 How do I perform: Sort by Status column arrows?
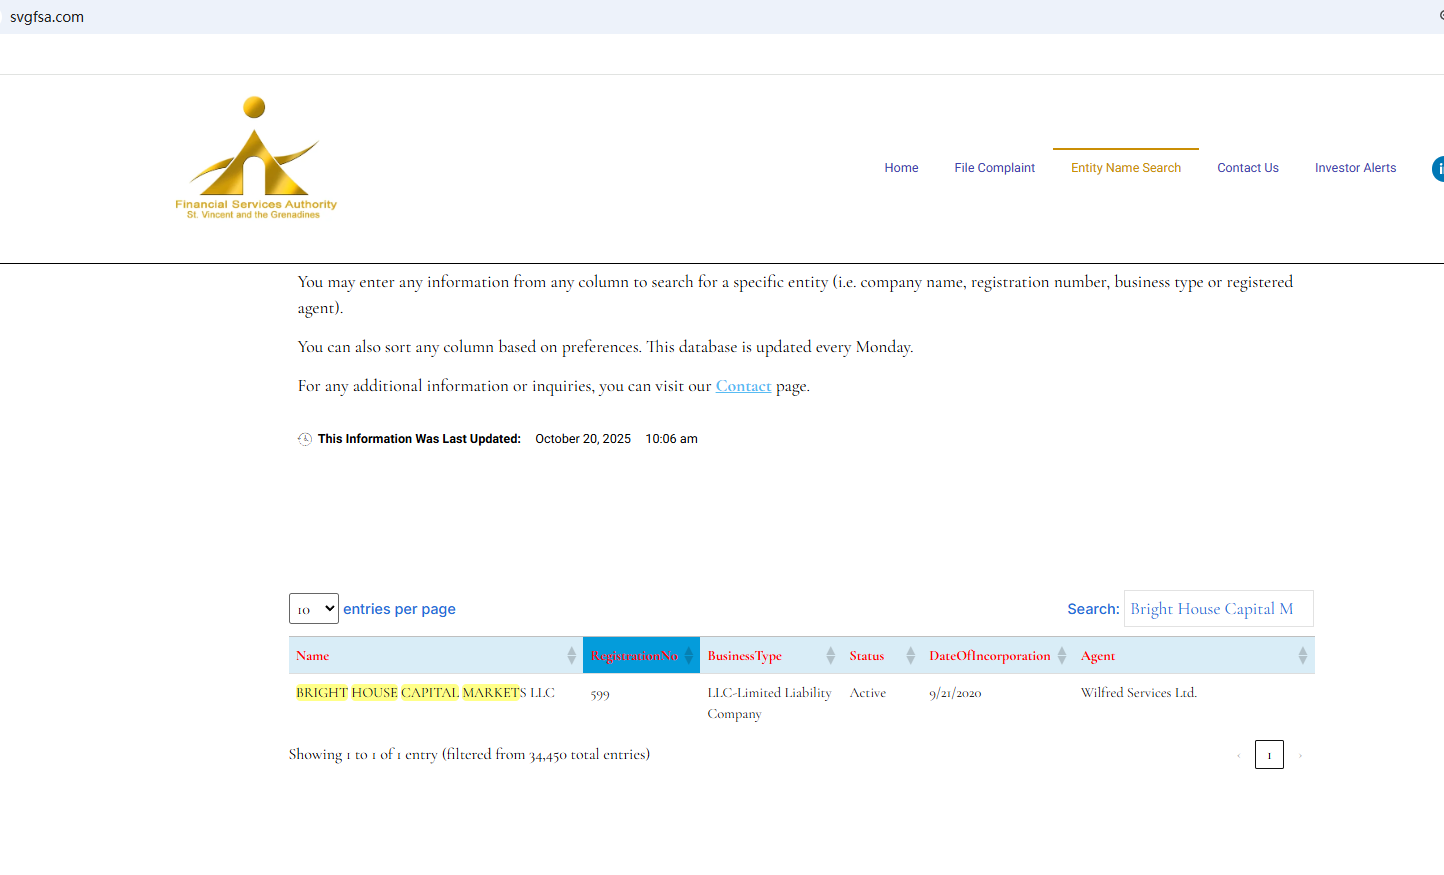[x=910, y=656]
